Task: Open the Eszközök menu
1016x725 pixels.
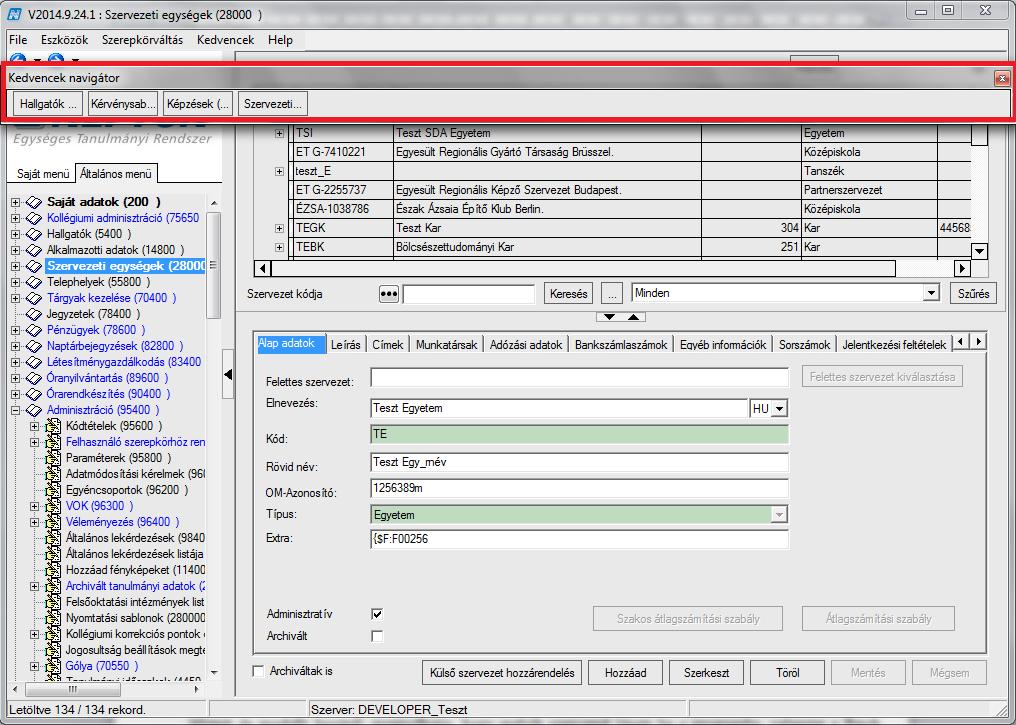Action: point(64,40)
